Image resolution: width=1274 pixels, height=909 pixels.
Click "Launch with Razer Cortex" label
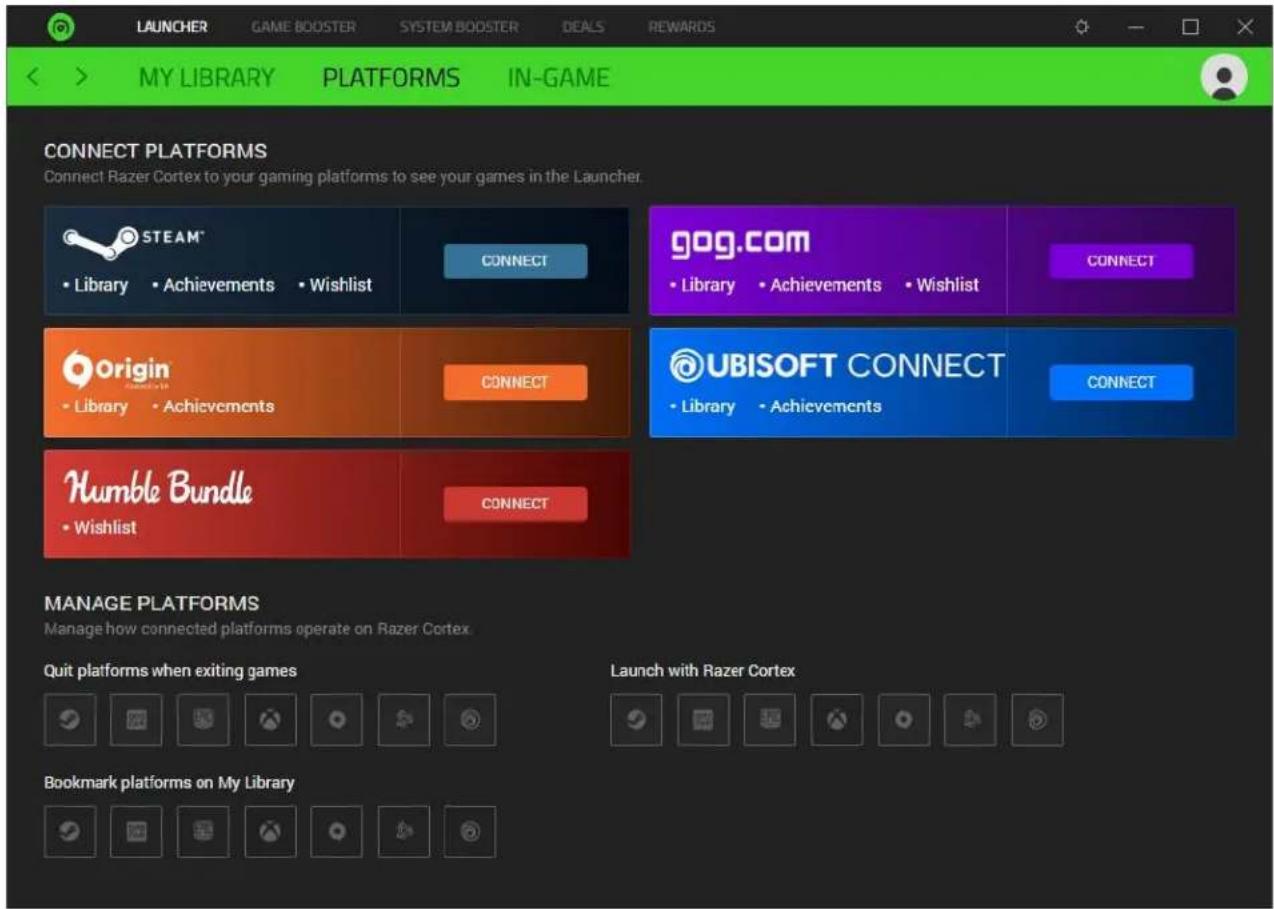pyautogui.click(x=703, y=670)
